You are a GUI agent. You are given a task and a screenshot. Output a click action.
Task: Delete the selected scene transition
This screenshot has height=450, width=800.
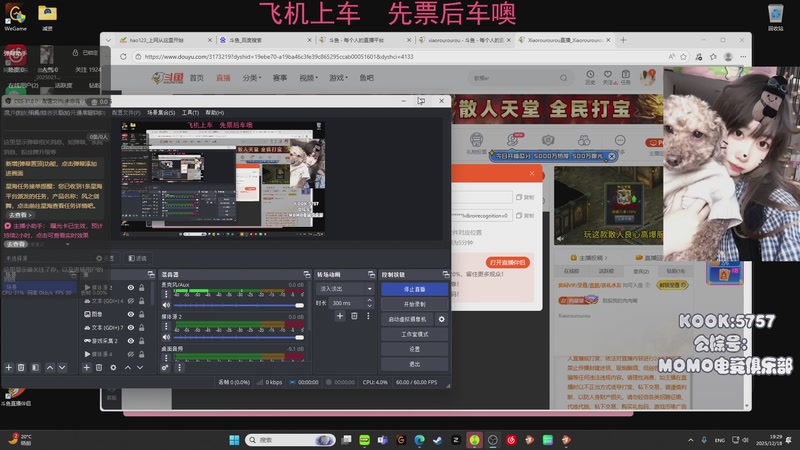tap(354, 316)
